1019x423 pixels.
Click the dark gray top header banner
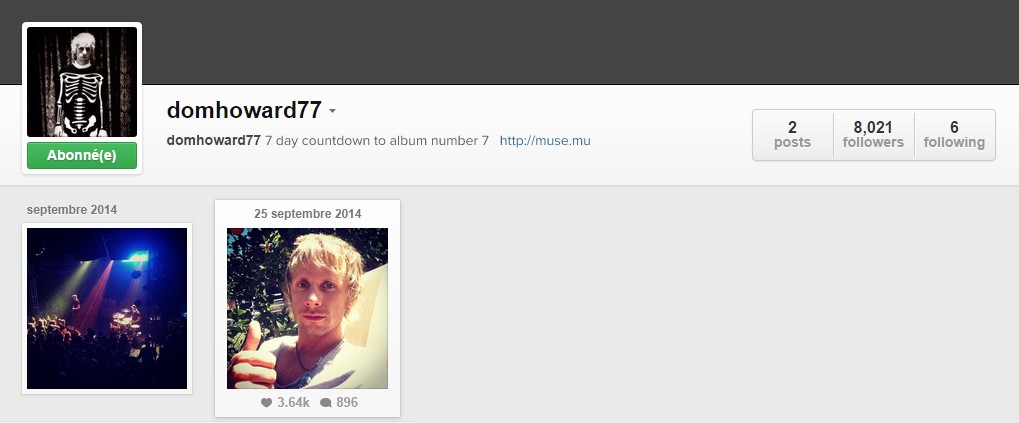(510, 42)
